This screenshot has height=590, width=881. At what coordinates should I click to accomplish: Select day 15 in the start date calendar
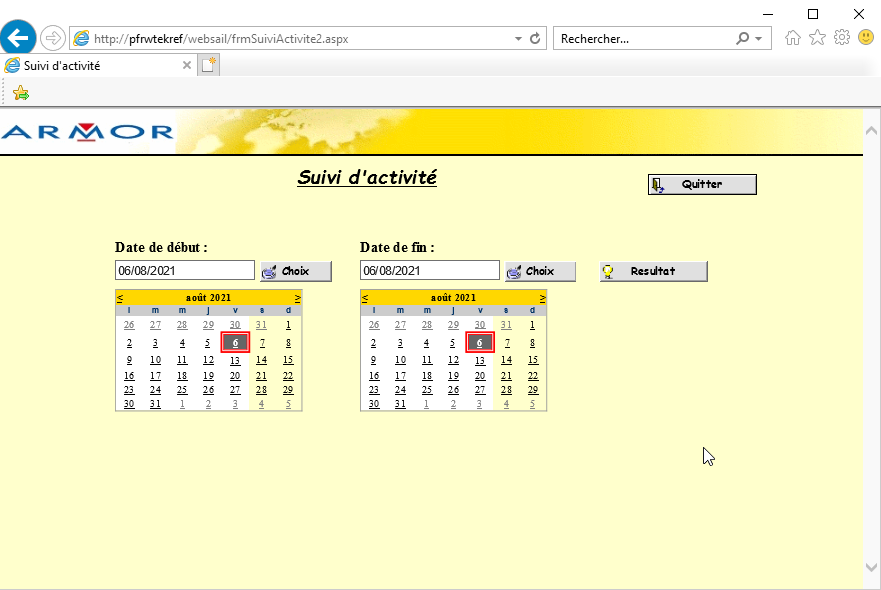point(288,360)
